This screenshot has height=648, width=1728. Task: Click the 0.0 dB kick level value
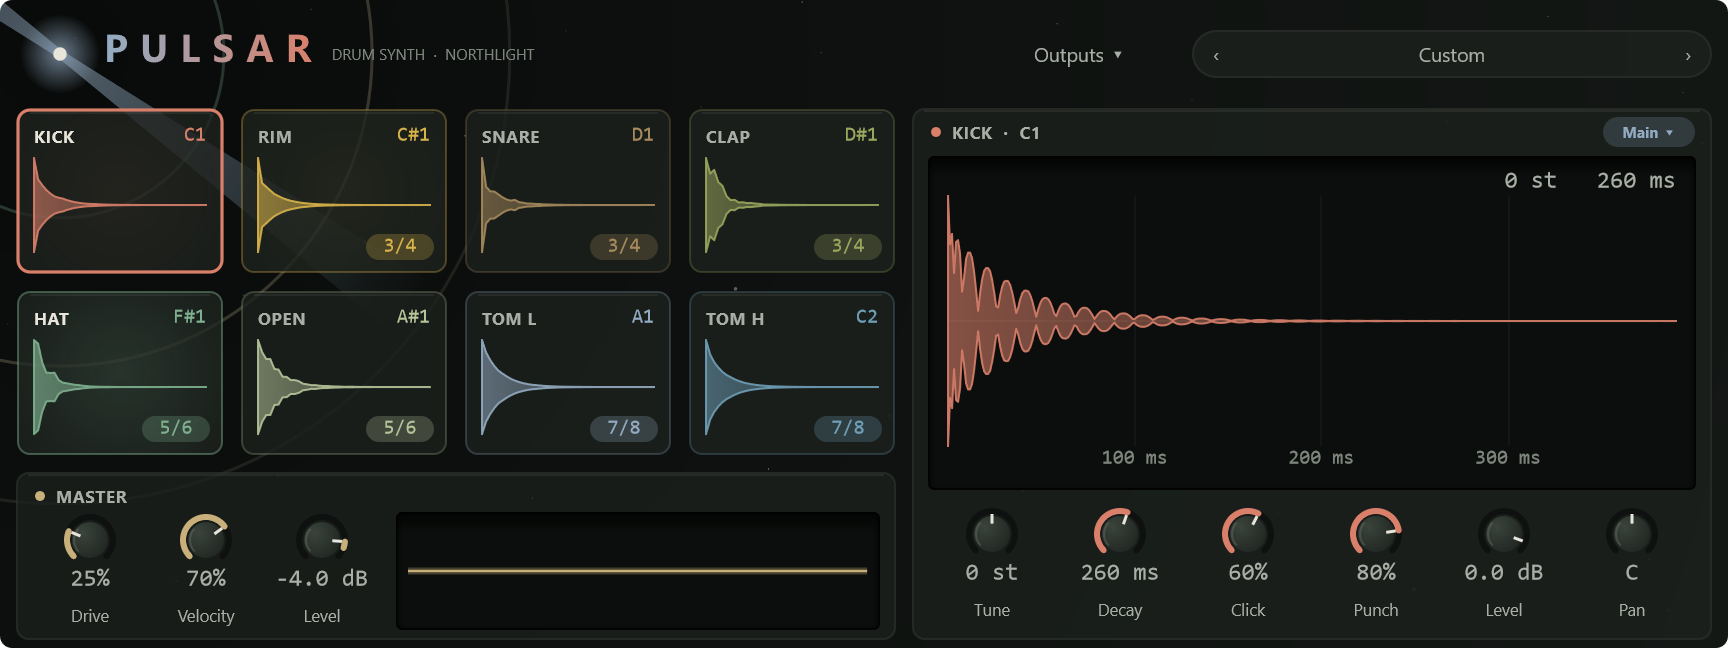point(1504,573)
